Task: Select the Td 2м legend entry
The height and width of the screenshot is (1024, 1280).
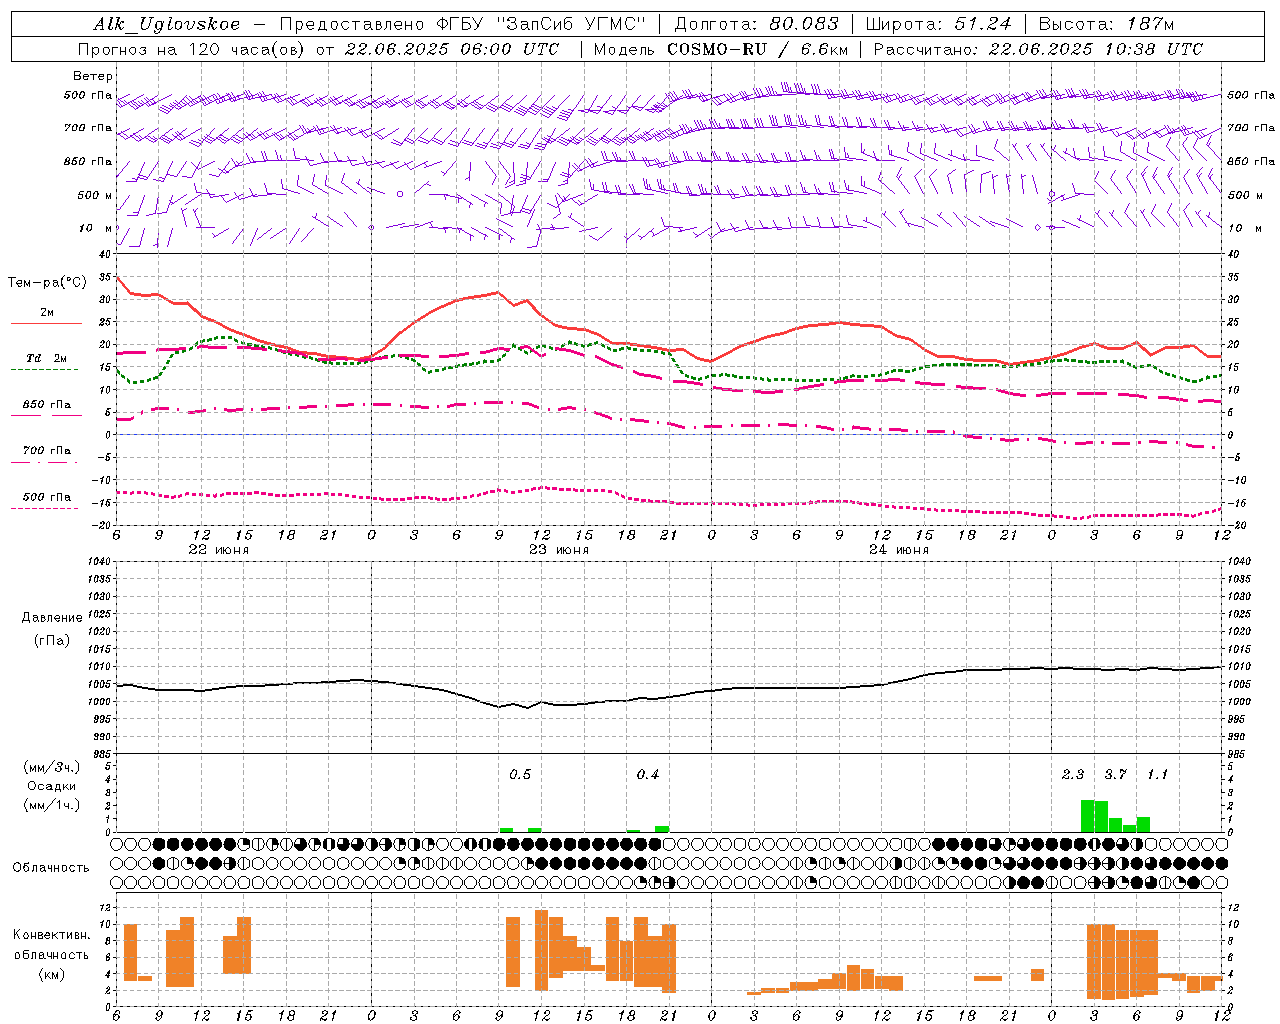Action: coord(47,358)
